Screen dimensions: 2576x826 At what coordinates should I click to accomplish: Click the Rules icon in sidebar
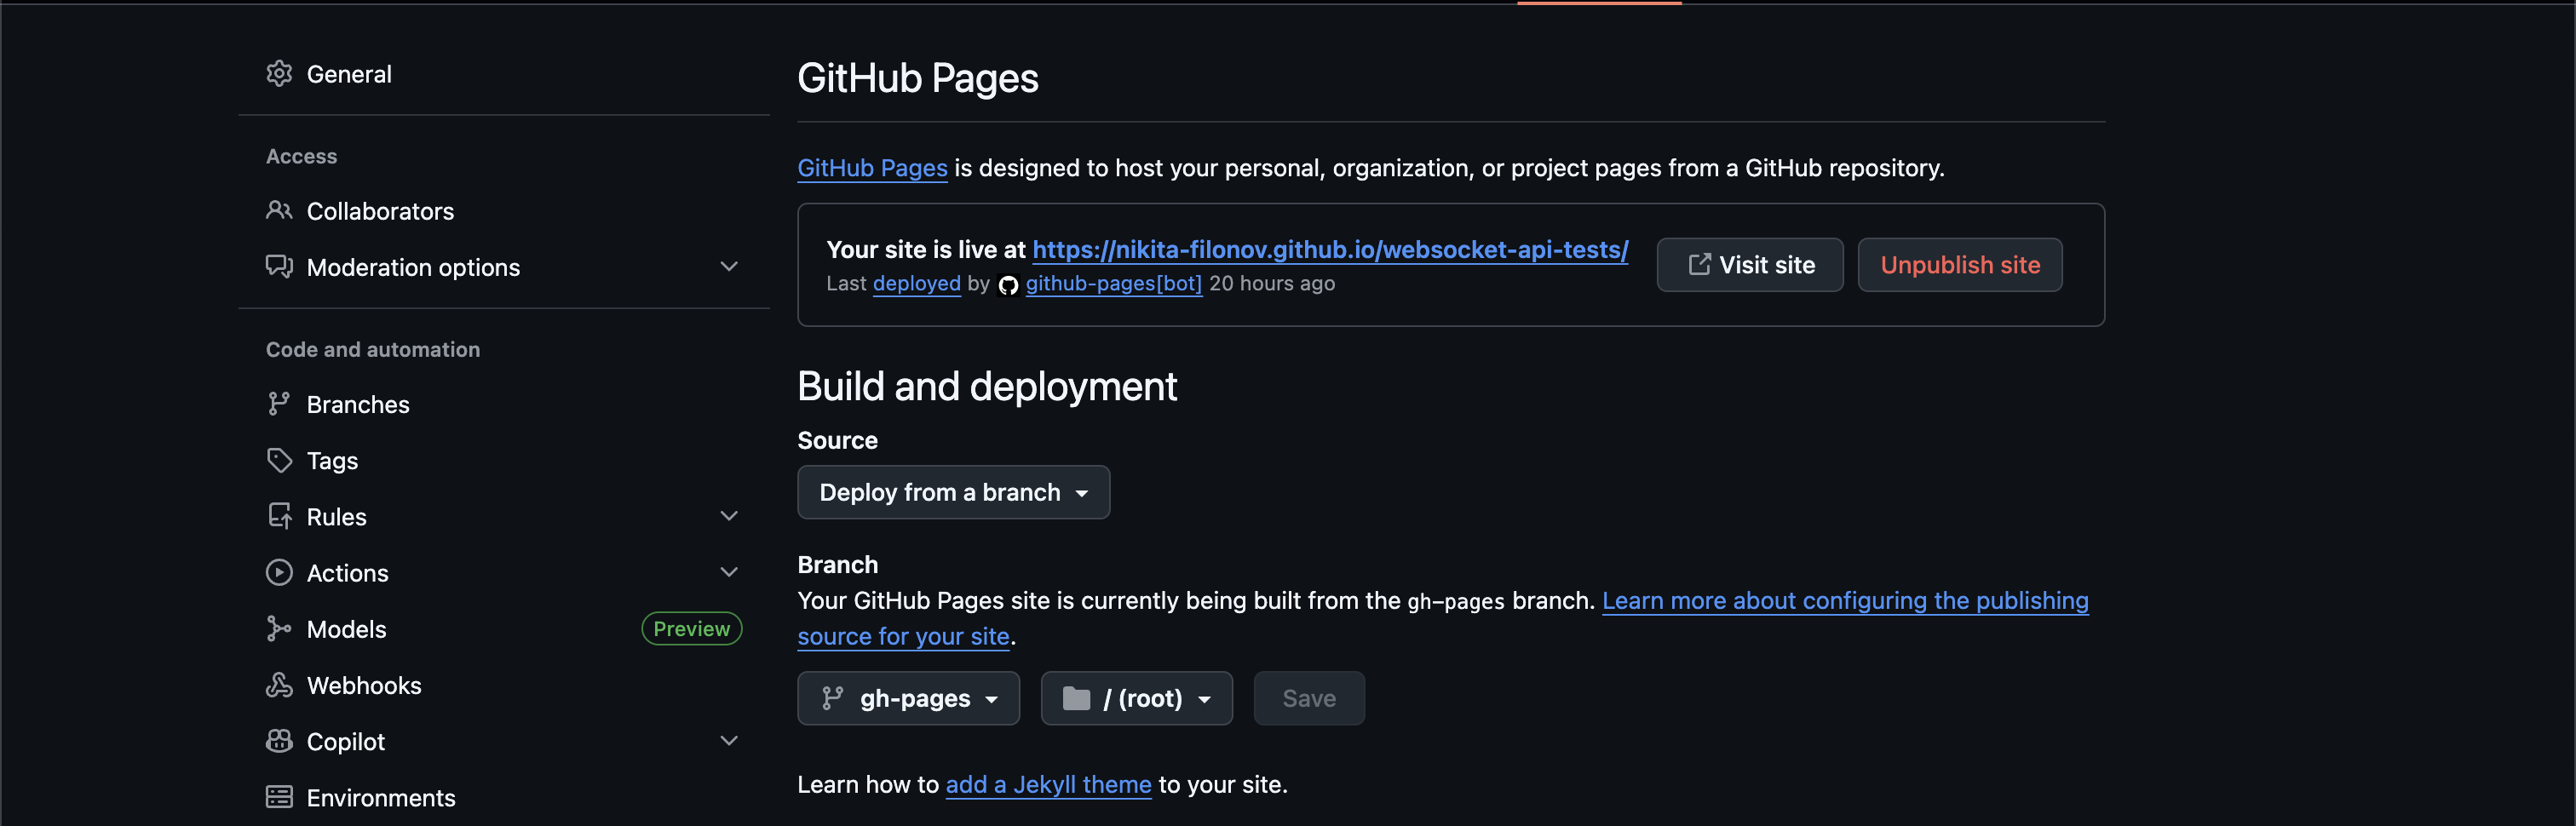279,516
